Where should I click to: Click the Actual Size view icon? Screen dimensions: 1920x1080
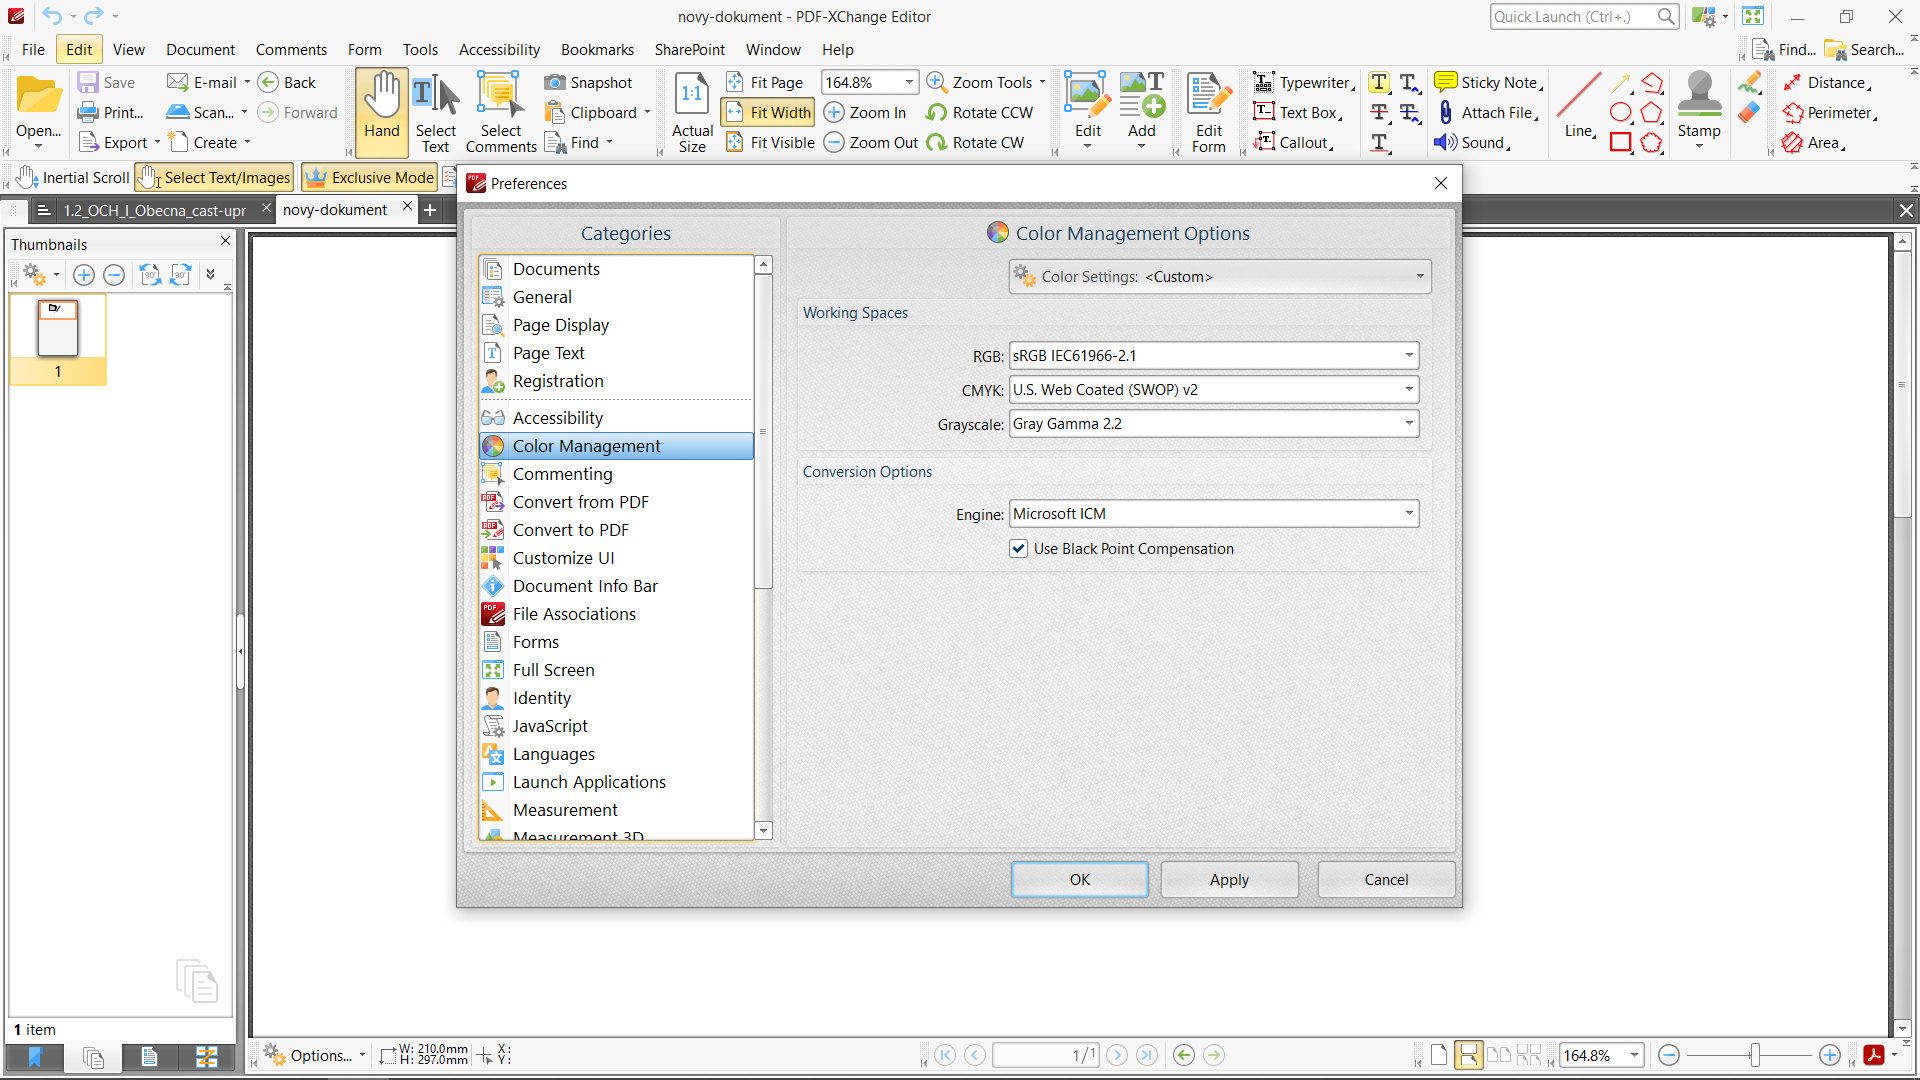(692, 112)
